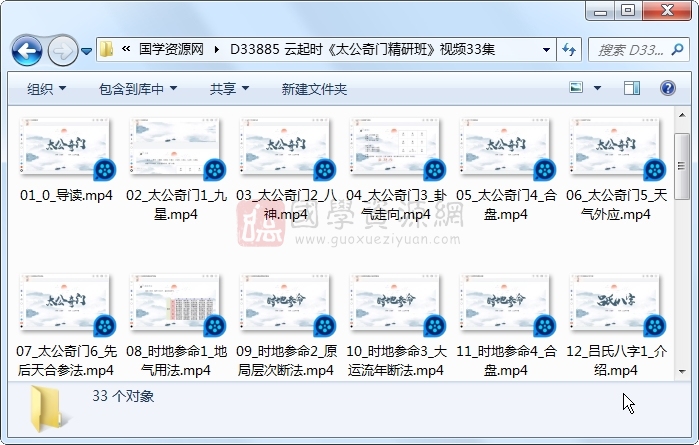
Task: Click file name 06_太公奇门5_天气外应.mp4
Action: pyautogui.click(x=616, y=205)
